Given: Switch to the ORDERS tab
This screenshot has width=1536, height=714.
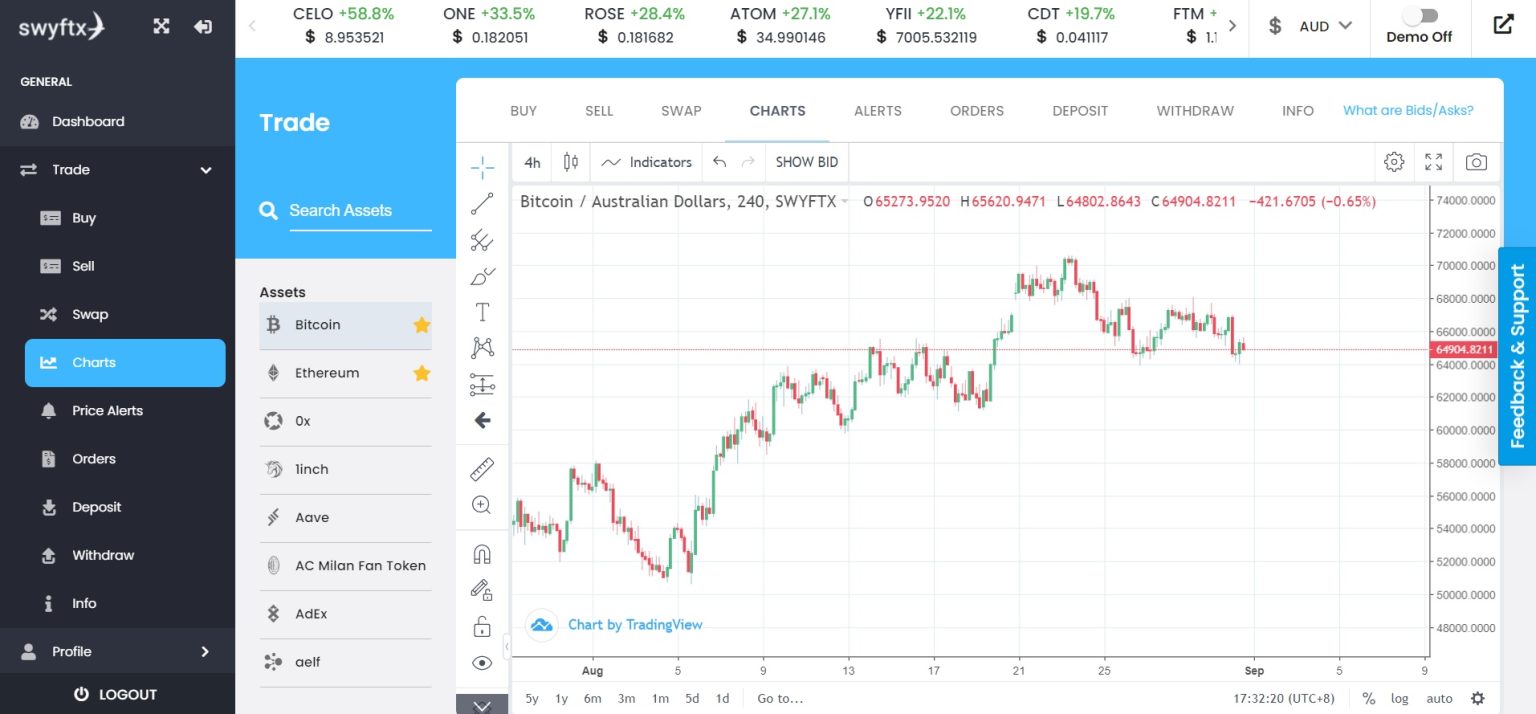Looking at the screenshot, I should pyautogui.click(x=976, y=111).
